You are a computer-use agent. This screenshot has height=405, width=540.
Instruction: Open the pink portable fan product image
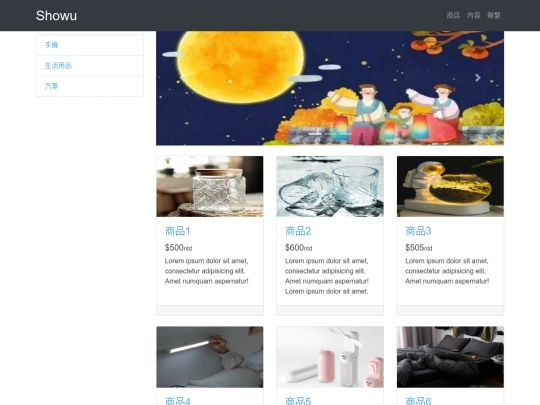330,357
